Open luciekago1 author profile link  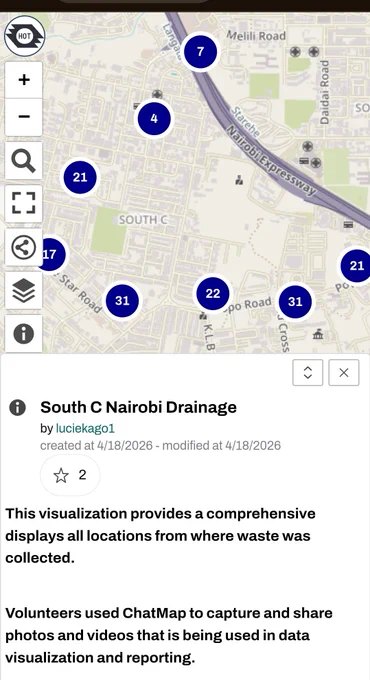click(x=85, y=428)
